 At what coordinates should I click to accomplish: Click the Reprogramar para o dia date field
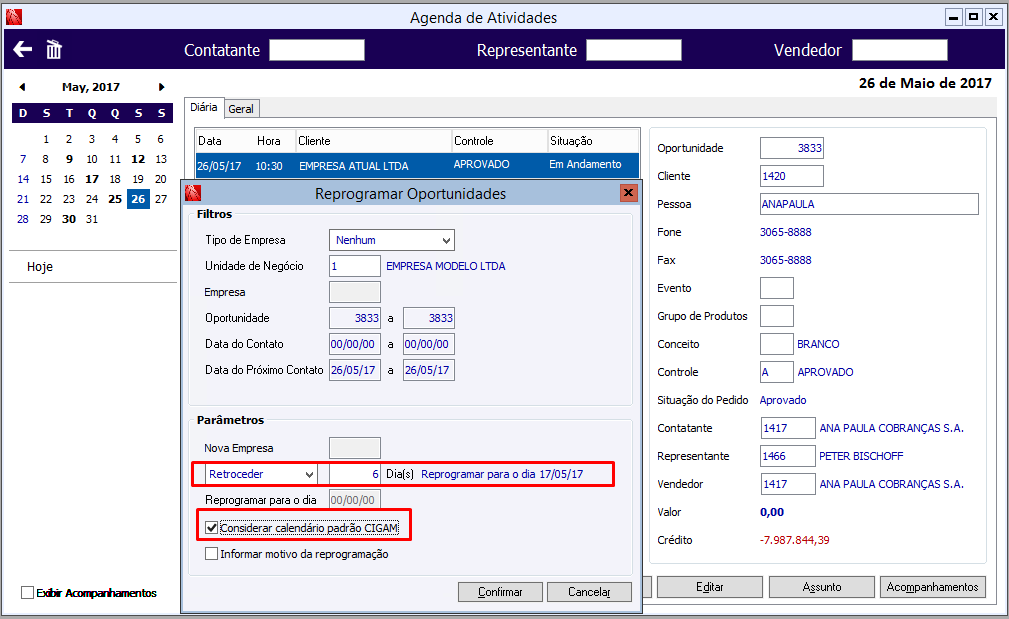[x=355, y=500]
